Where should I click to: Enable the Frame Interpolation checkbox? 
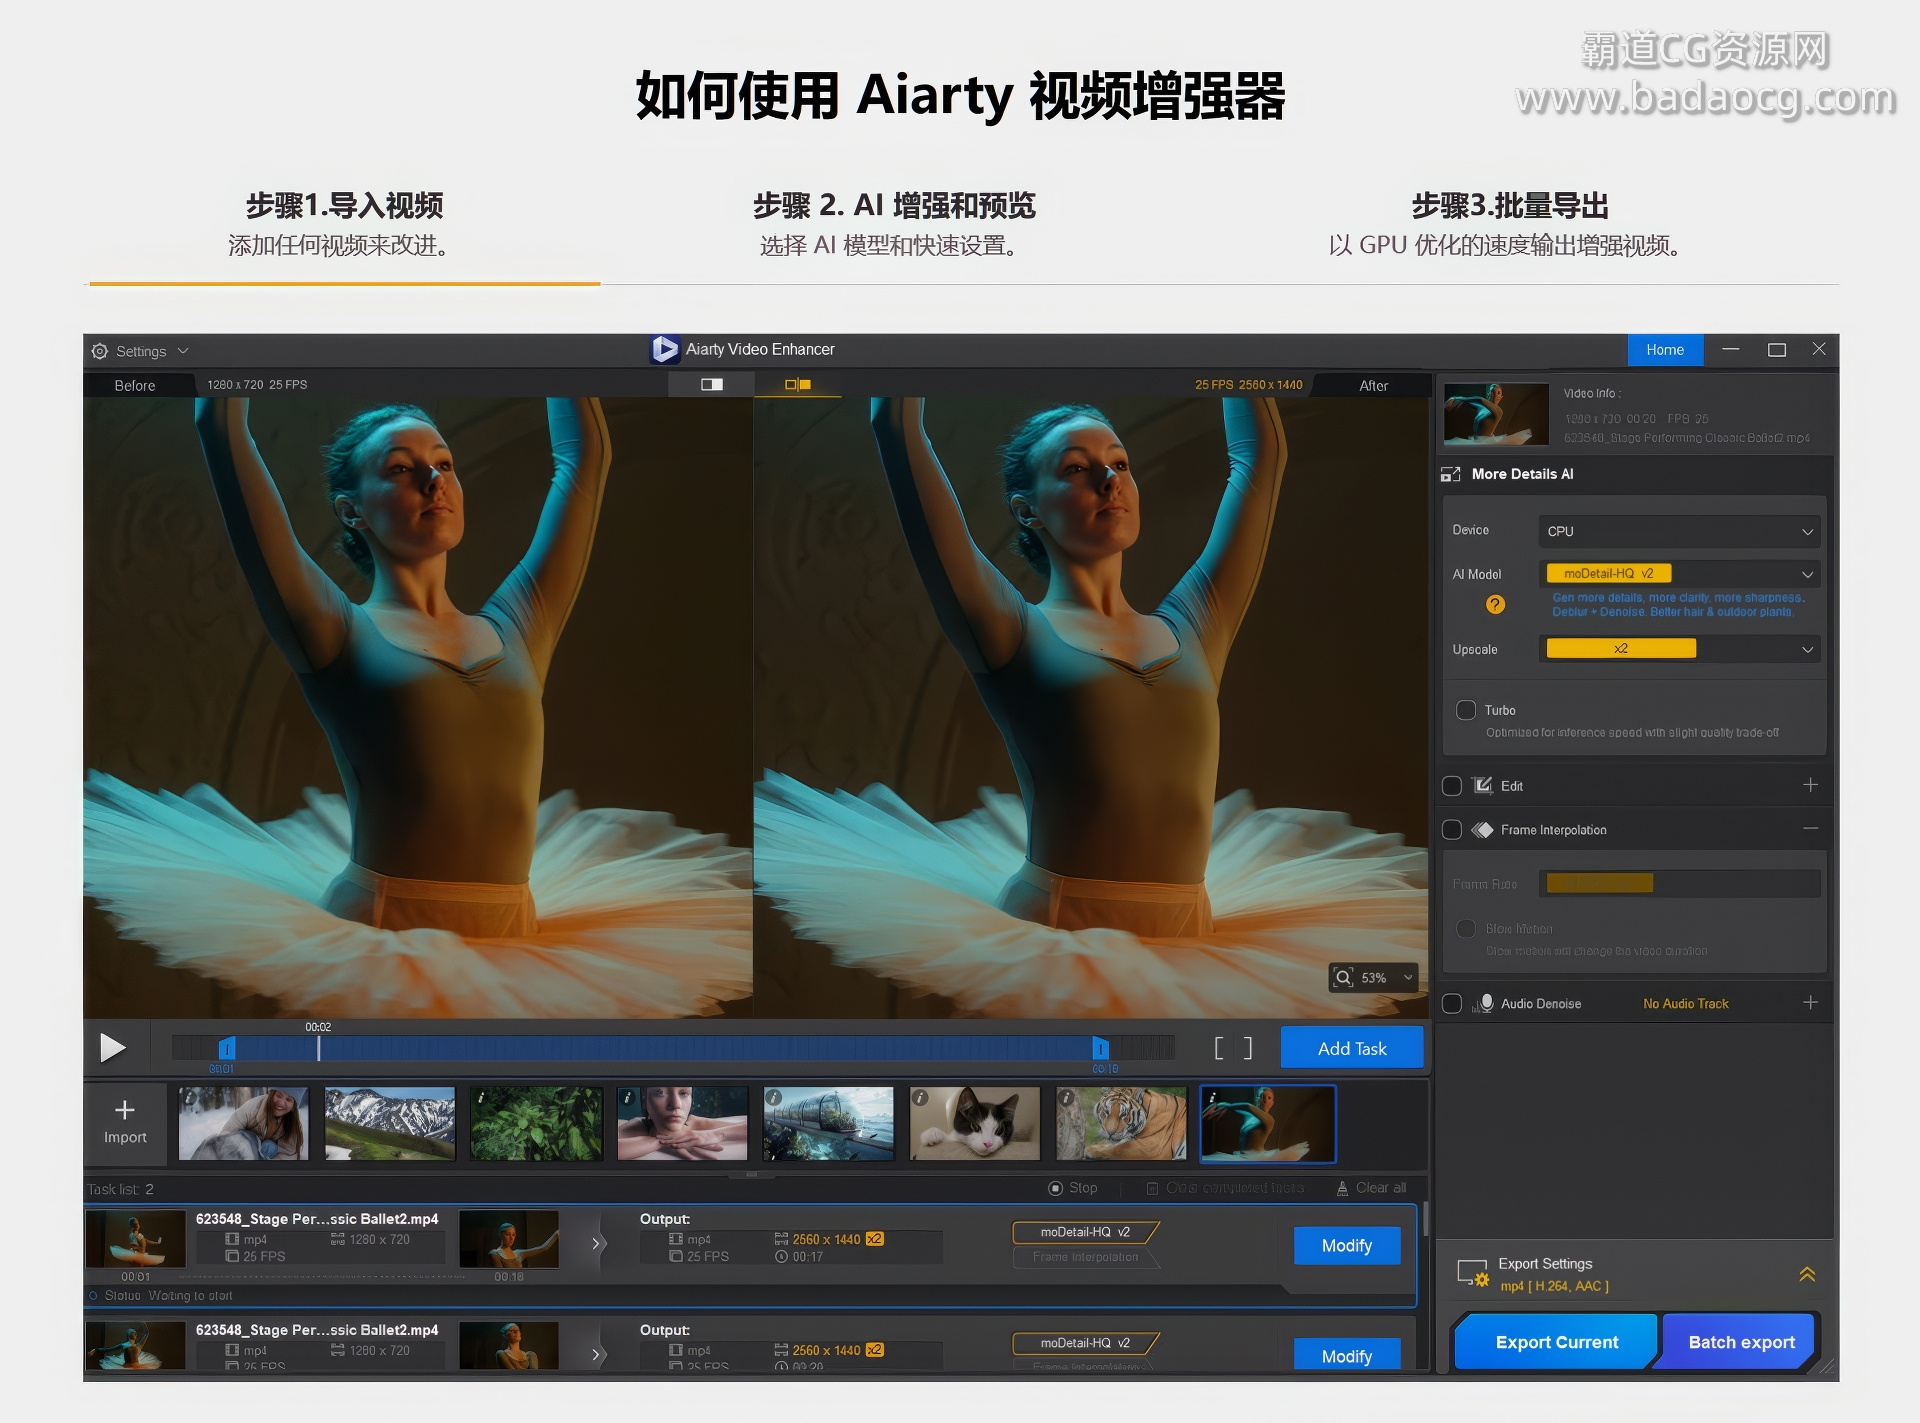[1452, 830]
